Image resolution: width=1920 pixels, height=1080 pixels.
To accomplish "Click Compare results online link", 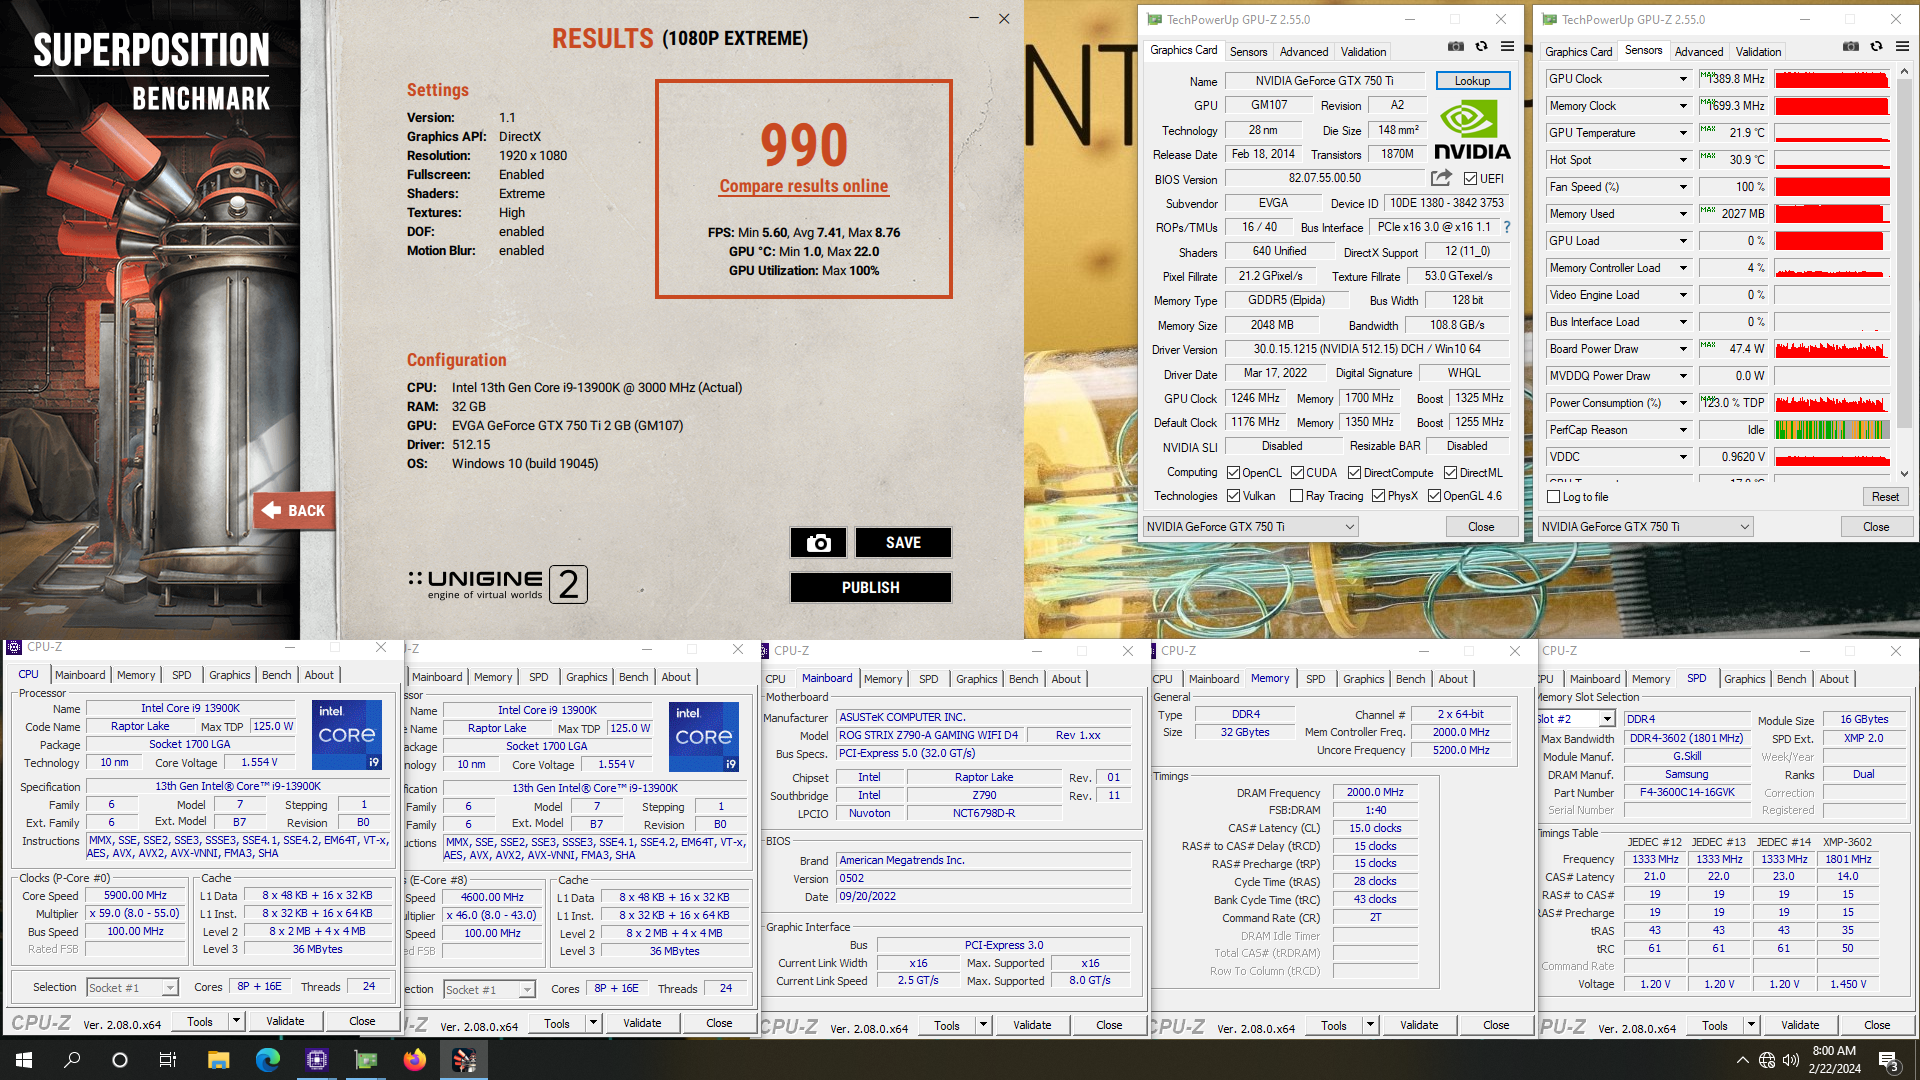I will coord(804,186).
